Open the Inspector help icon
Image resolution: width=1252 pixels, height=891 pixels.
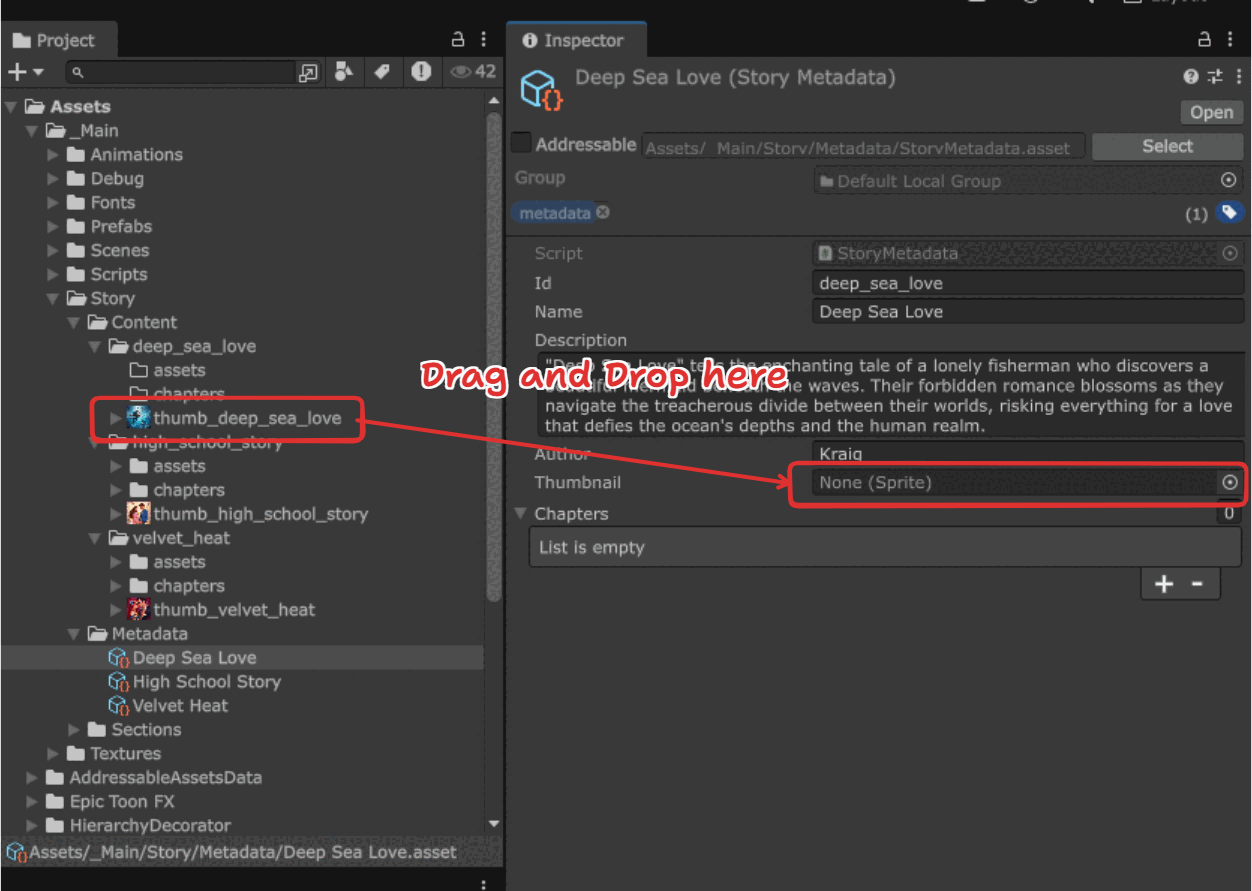coord(1189,76)
